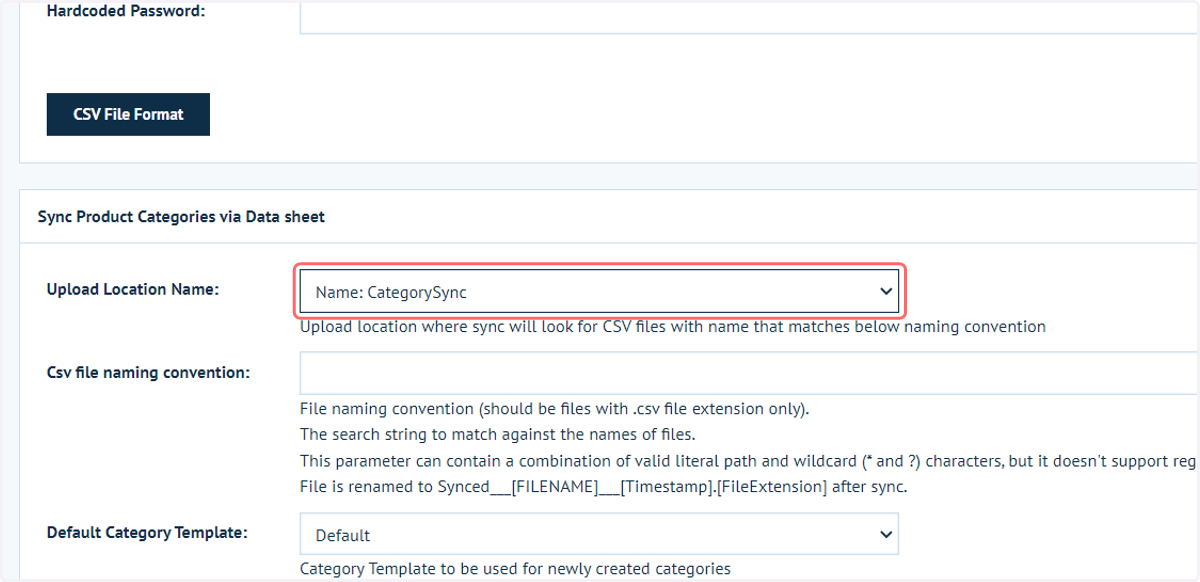Viewport: 1200px width, 582px height.
Task: Click the 'Hardcoded Password:' label
Action: point(126,12)
